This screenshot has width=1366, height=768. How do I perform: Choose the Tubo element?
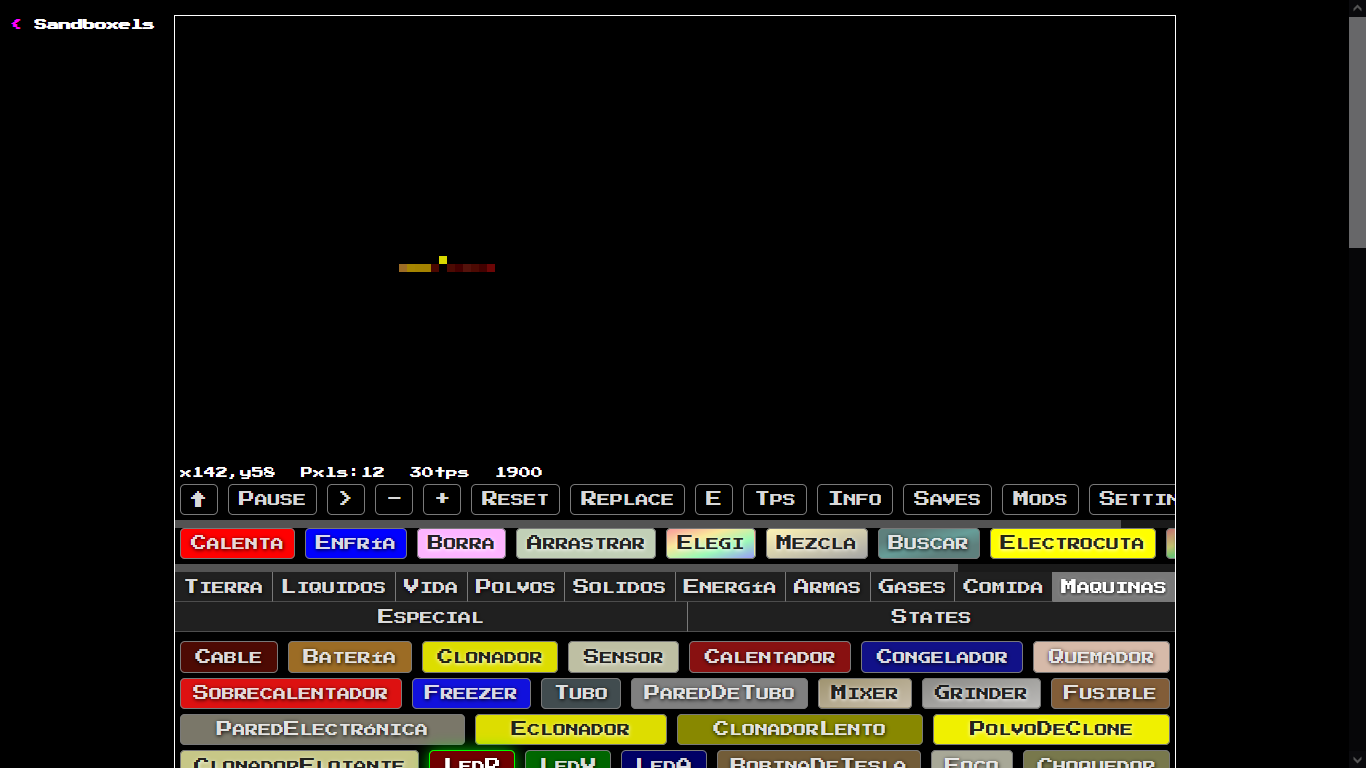tap(581, 693)
